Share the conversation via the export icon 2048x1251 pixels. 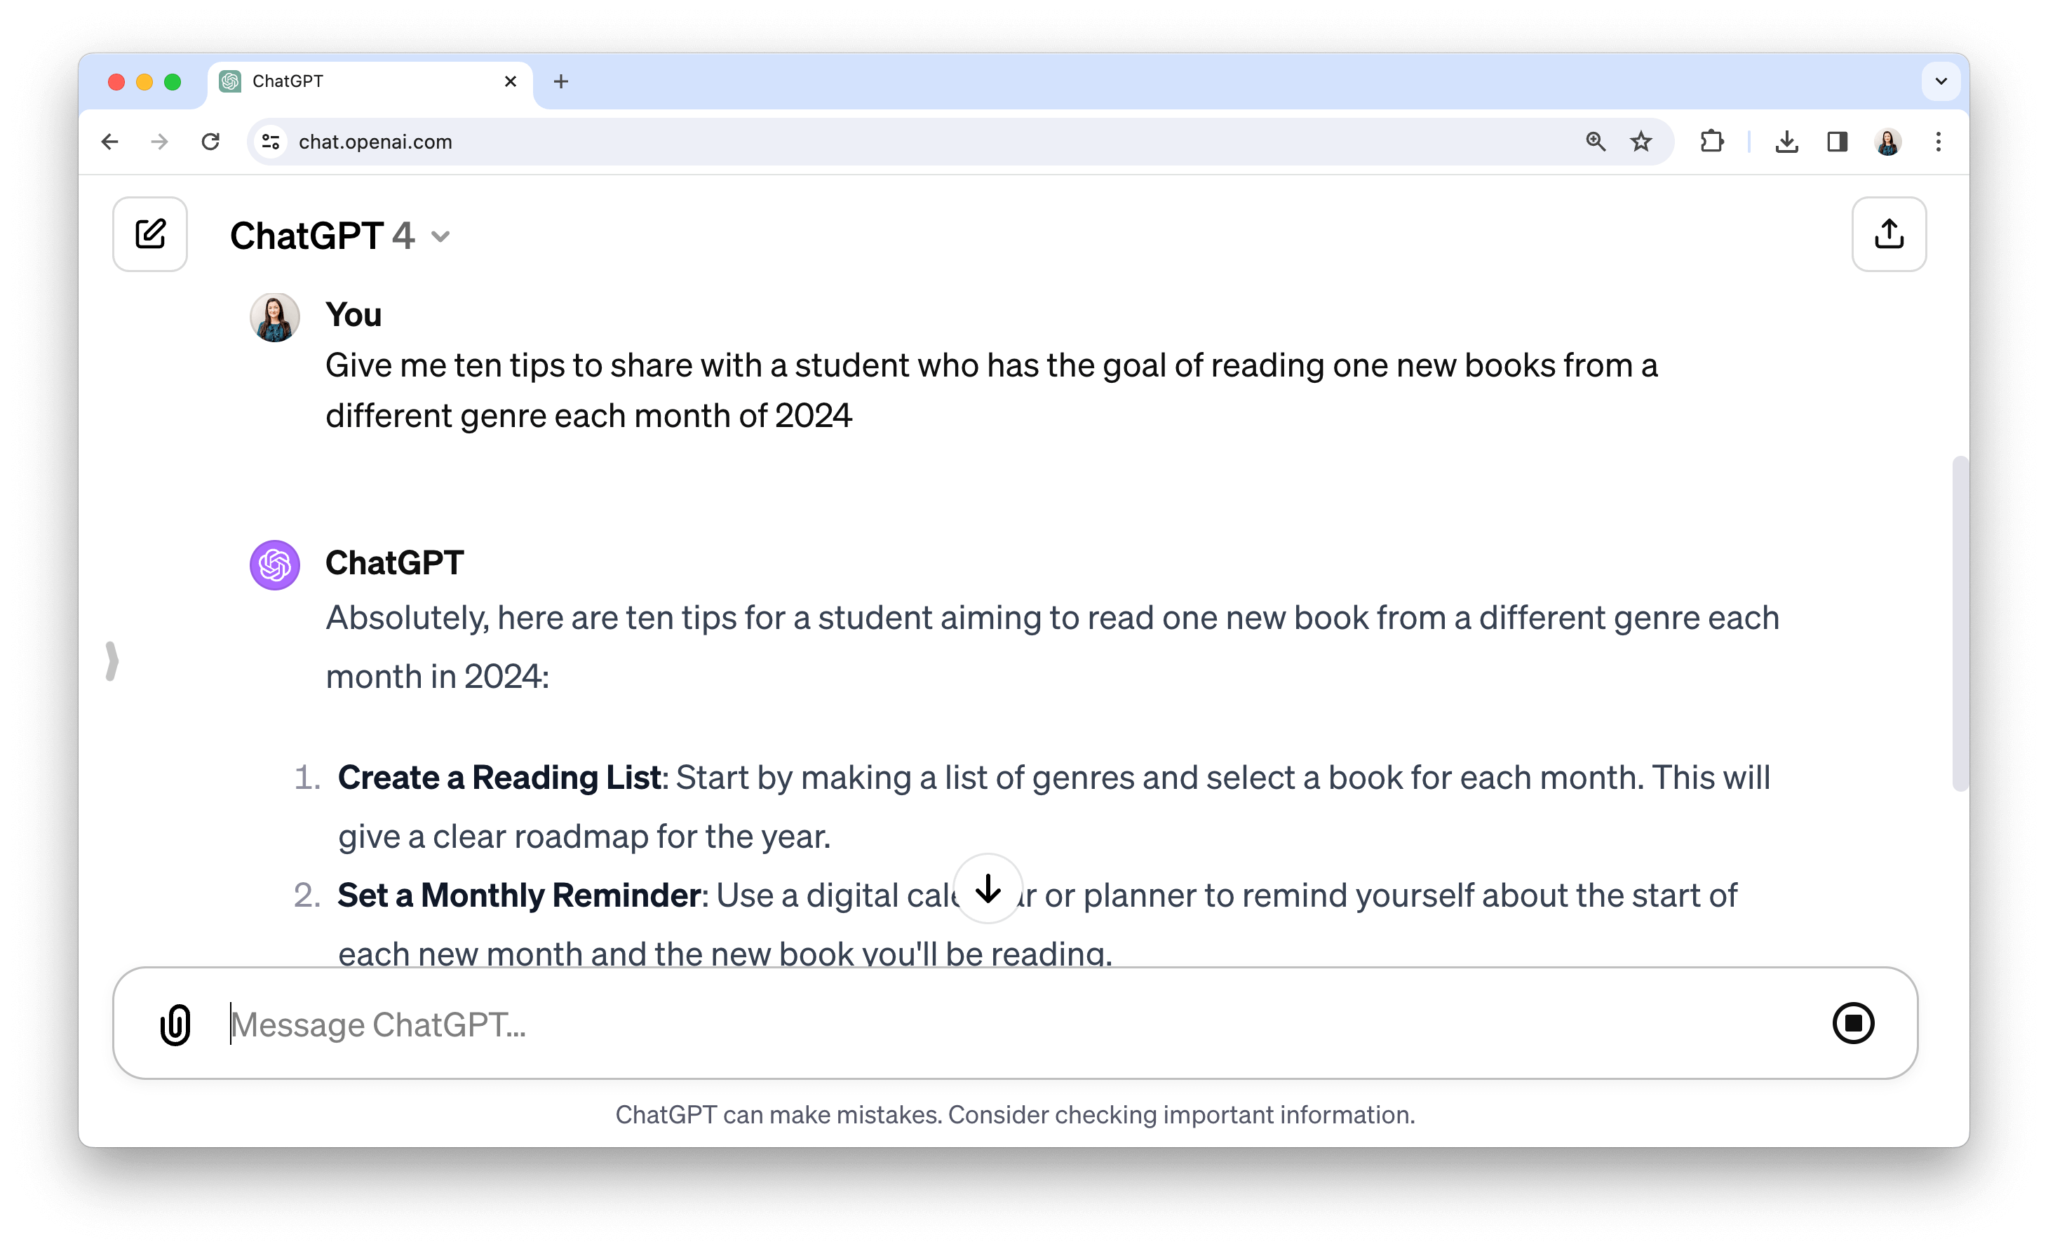pos(1889,234)
